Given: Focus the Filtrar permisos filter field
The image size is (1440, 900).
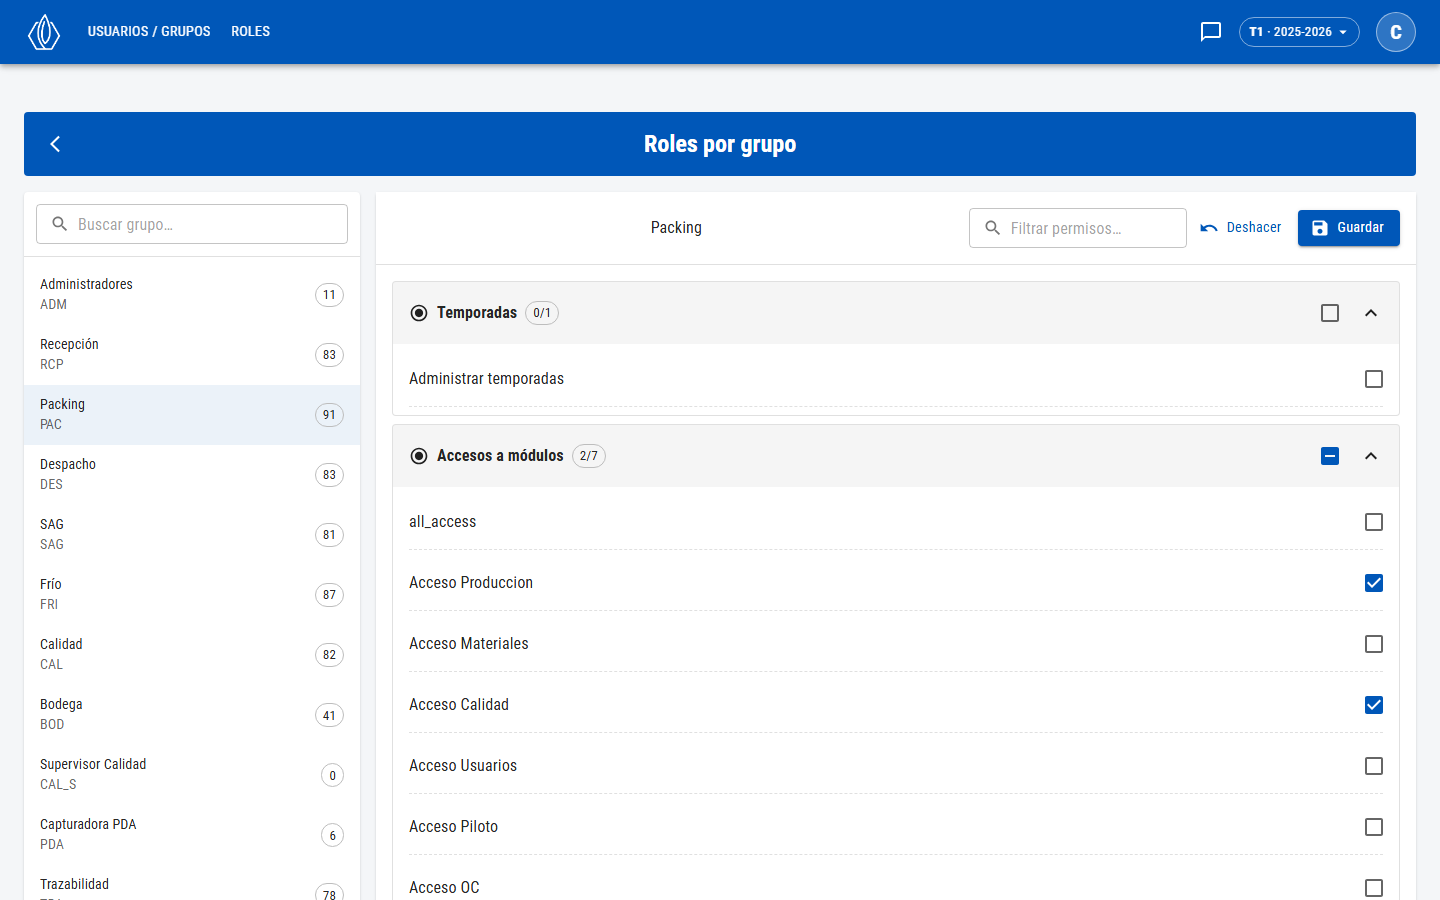Looking at the screenshot, I should tap(1078, 228).
